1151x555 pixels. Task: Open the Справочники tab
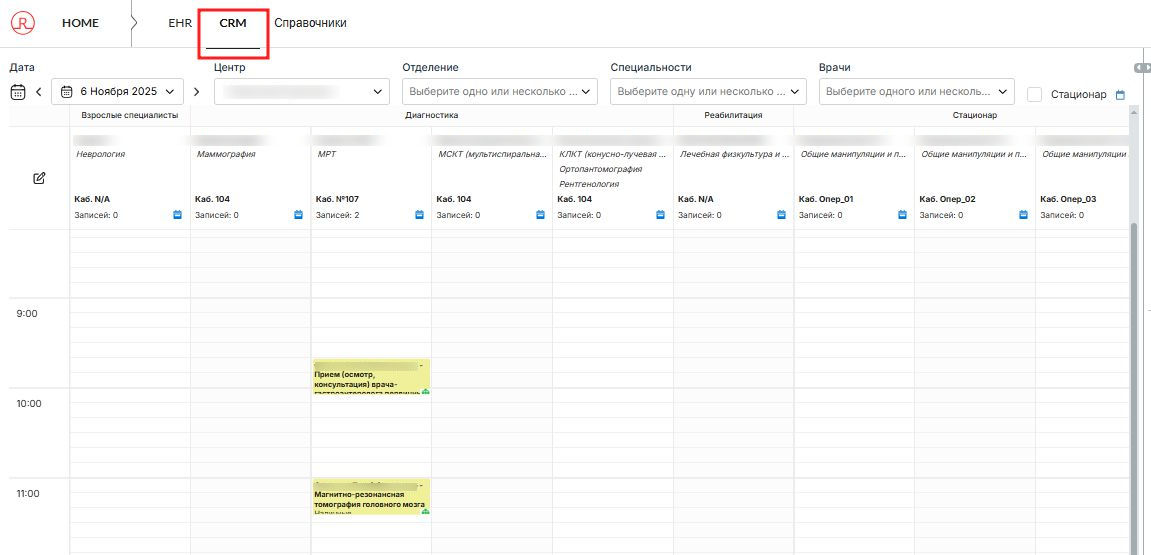(x=310, y=23)
